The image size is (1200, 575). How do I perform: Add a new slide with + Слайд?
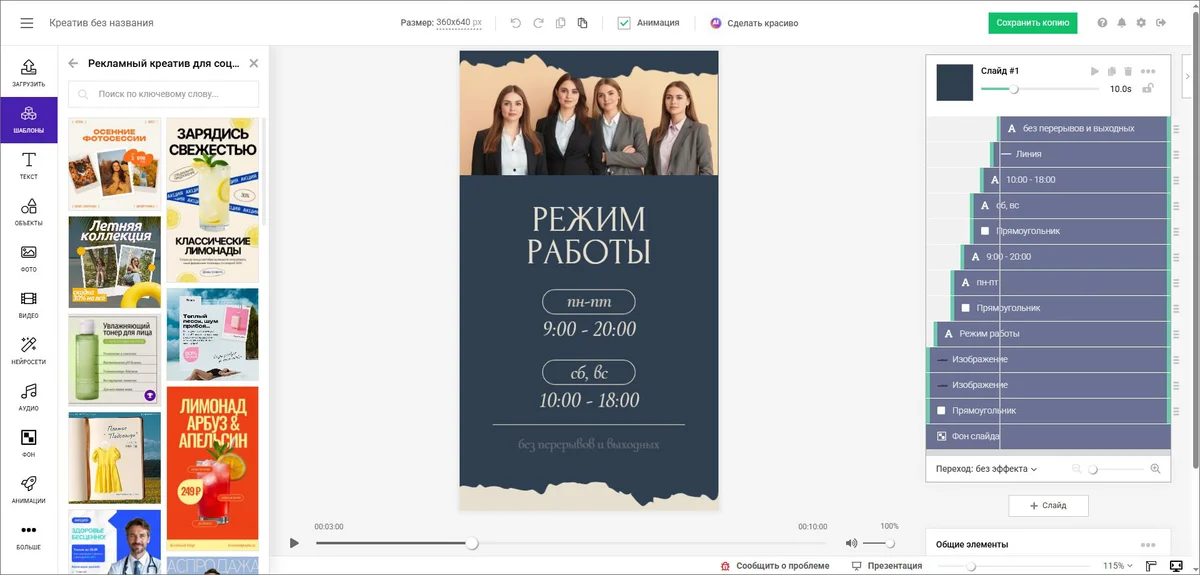[x=1048, y=506]
